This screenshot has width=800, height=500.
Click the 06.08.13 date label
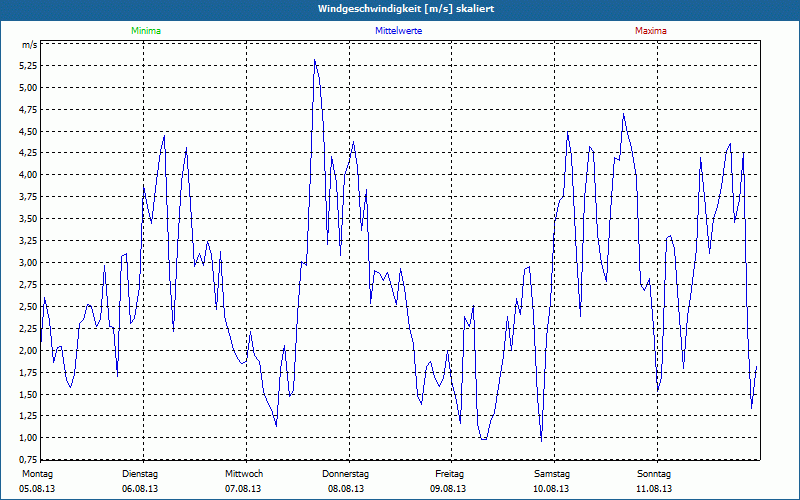point(140,489)
